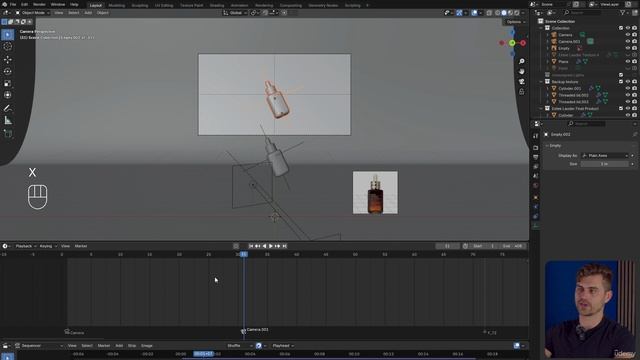This screenshot has height=360, width=640.
Task: Select the Annotate tool
Action: (x=7, y=108)
